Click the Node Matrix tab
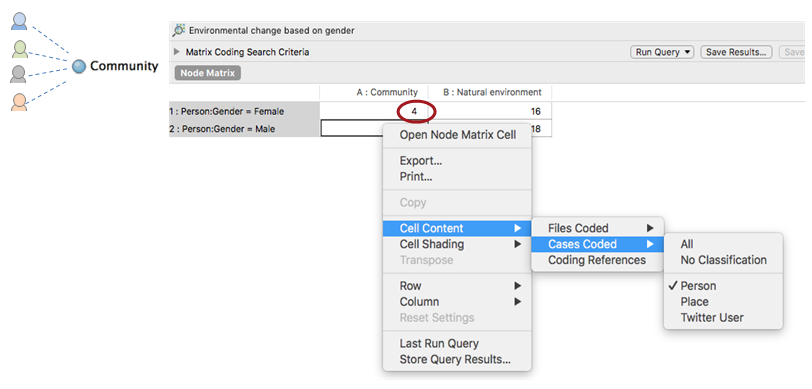812x389 pixels. tap(207, 73)
